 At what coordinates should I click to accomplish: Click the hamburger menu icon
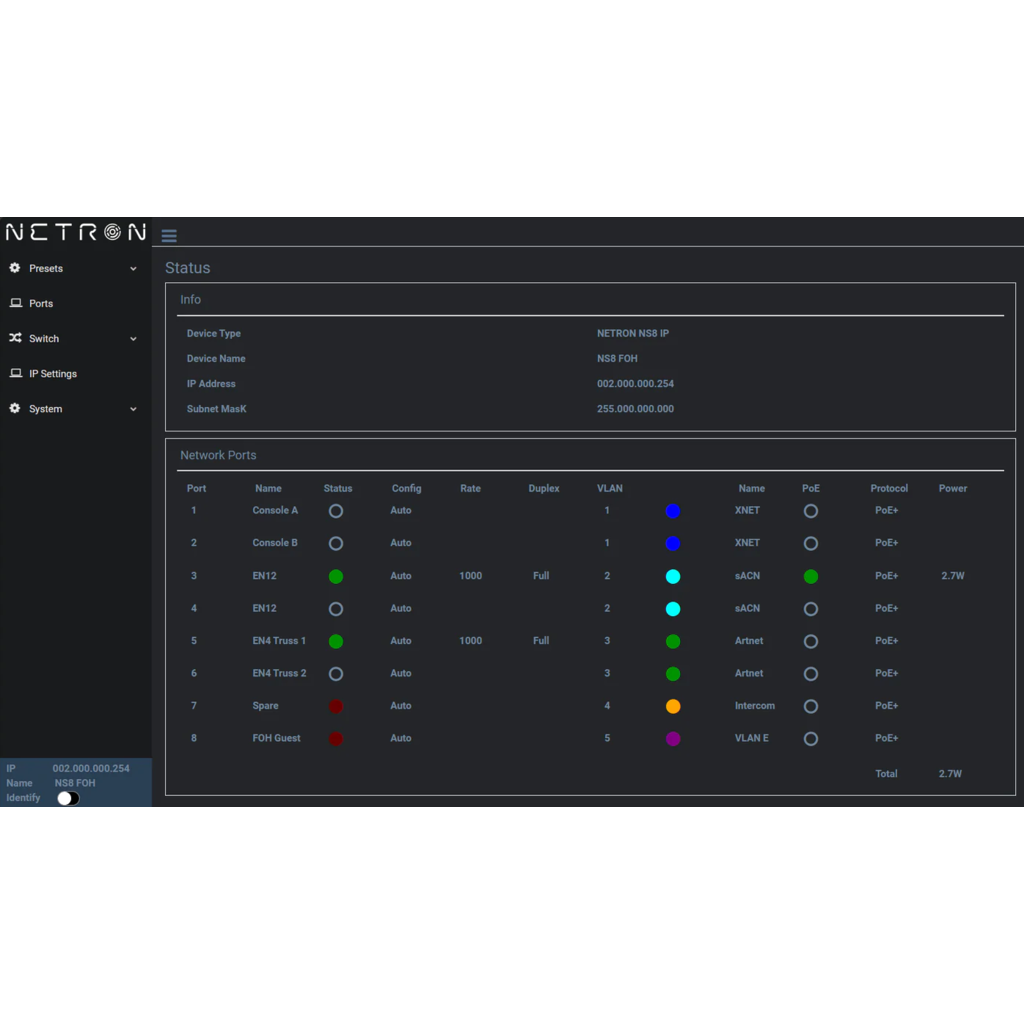point(169,236)
